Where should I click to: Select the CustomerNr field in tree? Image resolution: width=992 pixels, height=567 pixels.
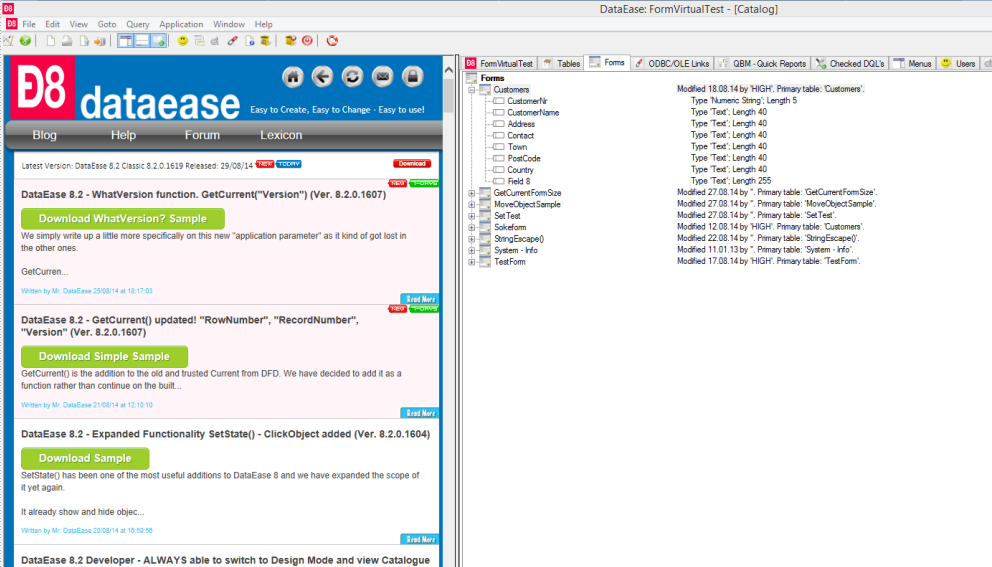pyautogui.click(x=527, y=101)
